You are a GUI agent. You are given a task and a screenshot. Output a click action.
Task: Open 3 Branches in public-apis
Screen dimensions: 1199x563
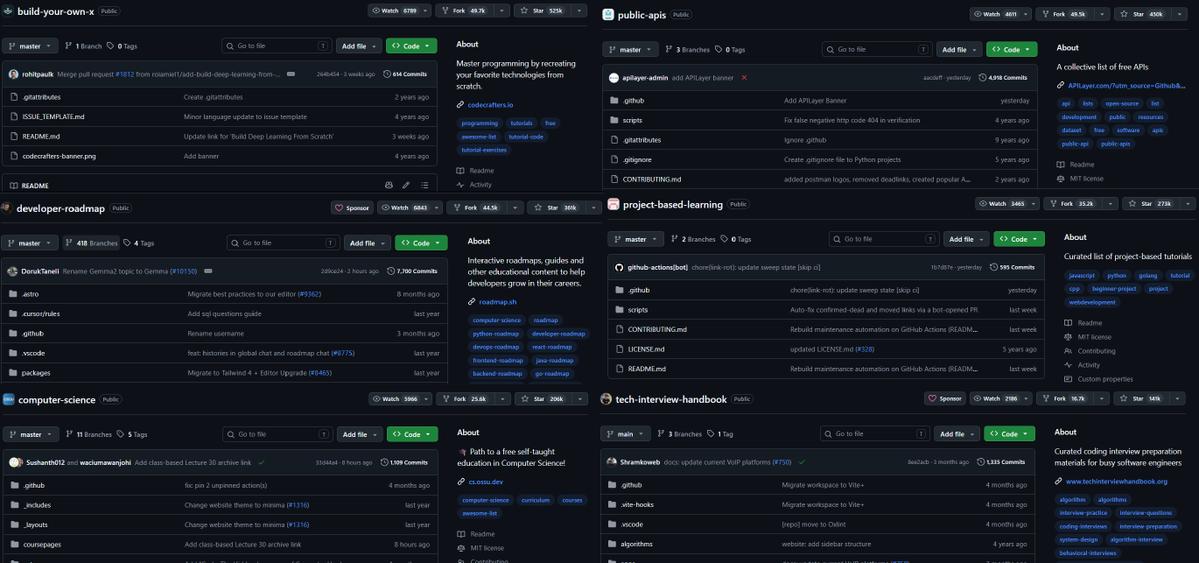[687, 49]
